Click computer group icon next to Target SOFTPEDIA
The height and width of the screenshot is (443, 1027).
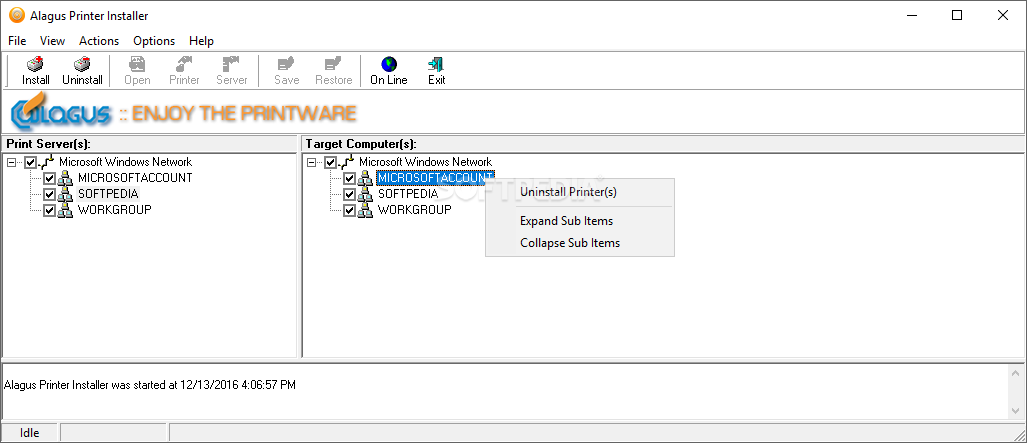tap(365, 194)
